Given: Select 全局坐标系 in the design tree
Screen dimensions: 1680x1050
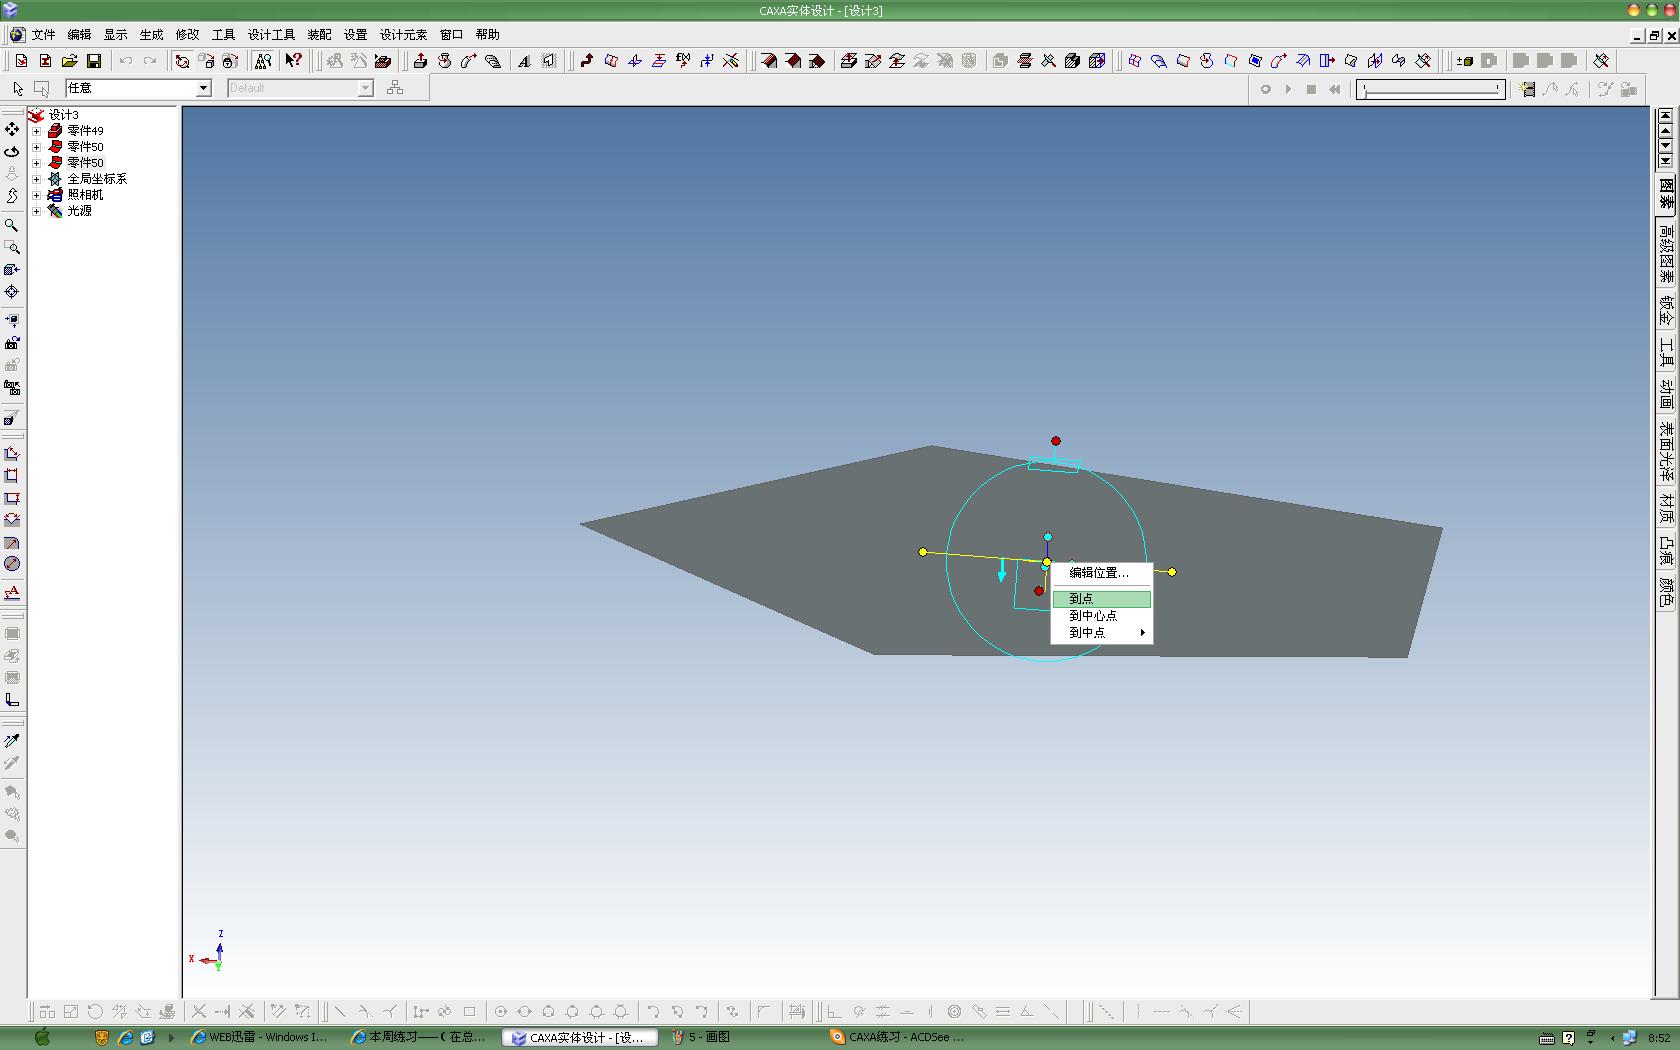Looking at the screenshot, I should pyautogui.click(x=97, y=179).
